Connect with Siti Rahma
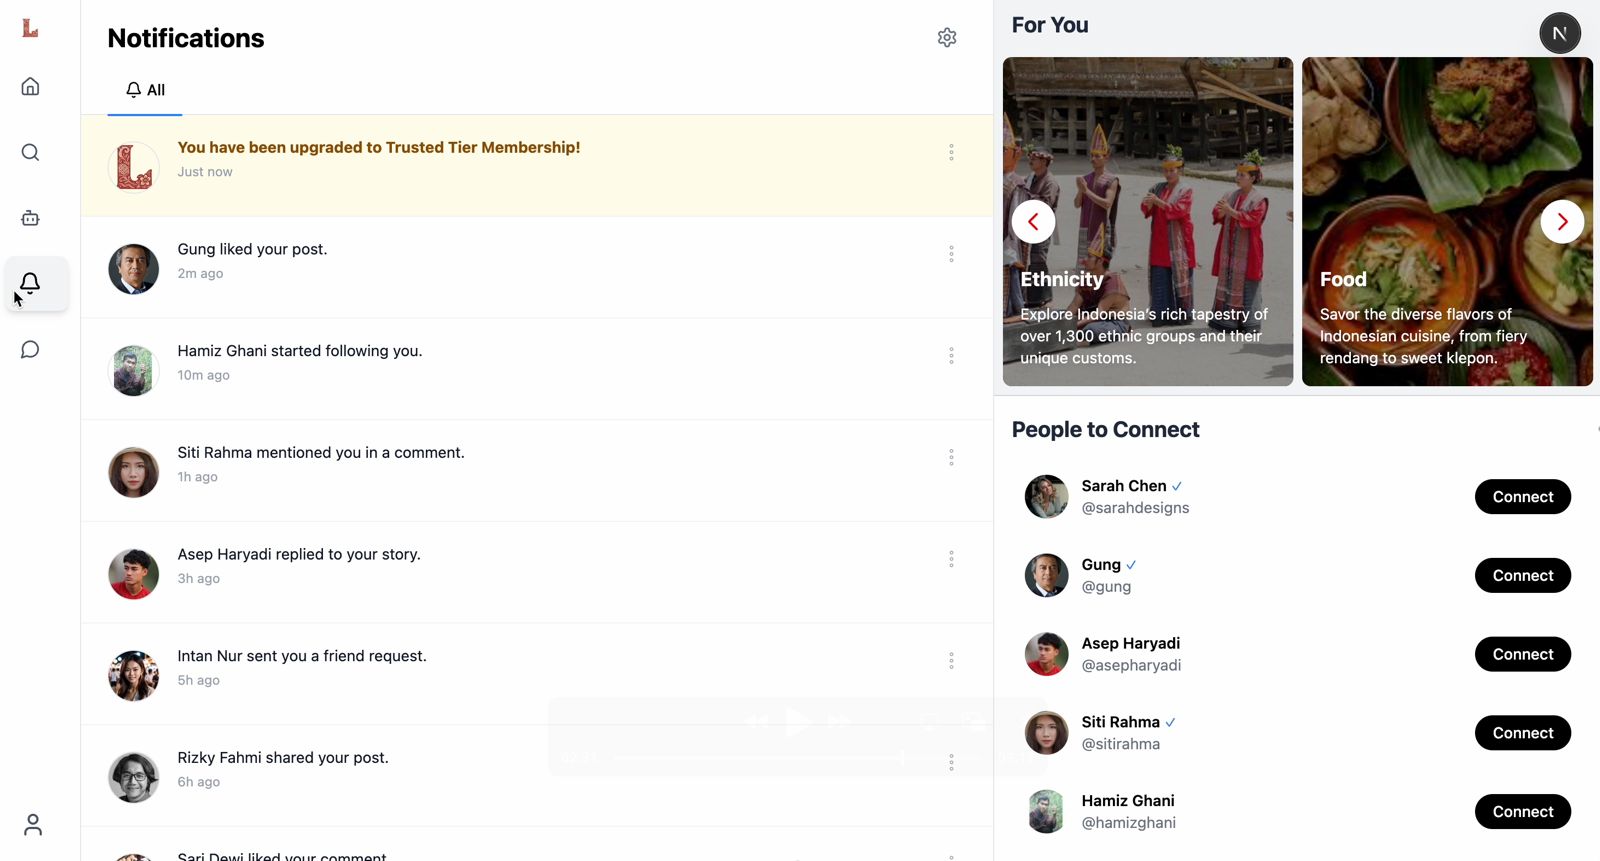Image resolution: width=1600 pixels, height=861 pixels. [x=1523, y=733]
